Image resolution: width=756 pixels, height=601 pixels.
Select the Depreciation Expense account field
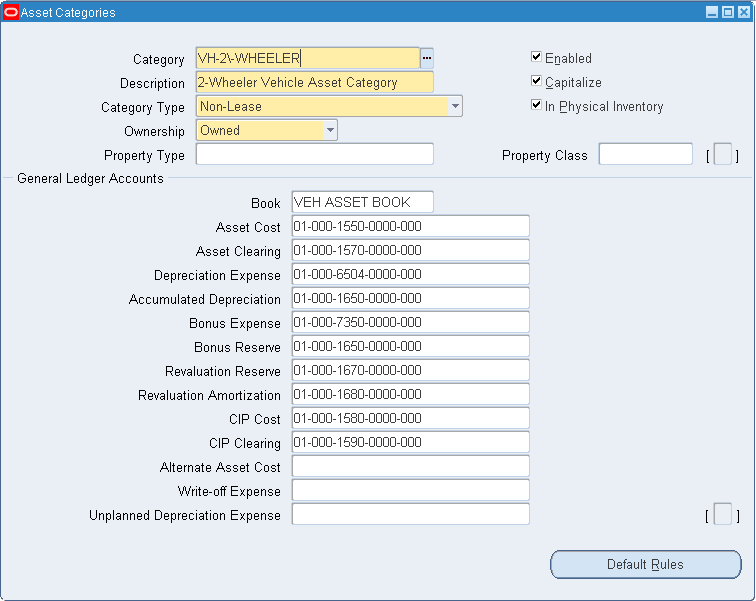tap(410, 275)
